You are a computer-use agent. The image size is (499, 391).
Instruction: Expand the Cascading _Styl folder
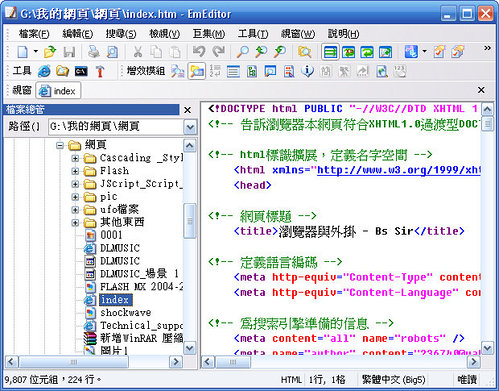pos(75,158)
